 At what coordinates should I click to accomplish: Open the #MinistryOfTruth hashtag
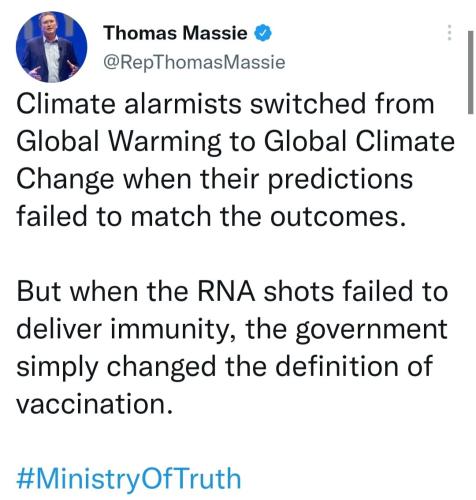[x=129, y=479]
